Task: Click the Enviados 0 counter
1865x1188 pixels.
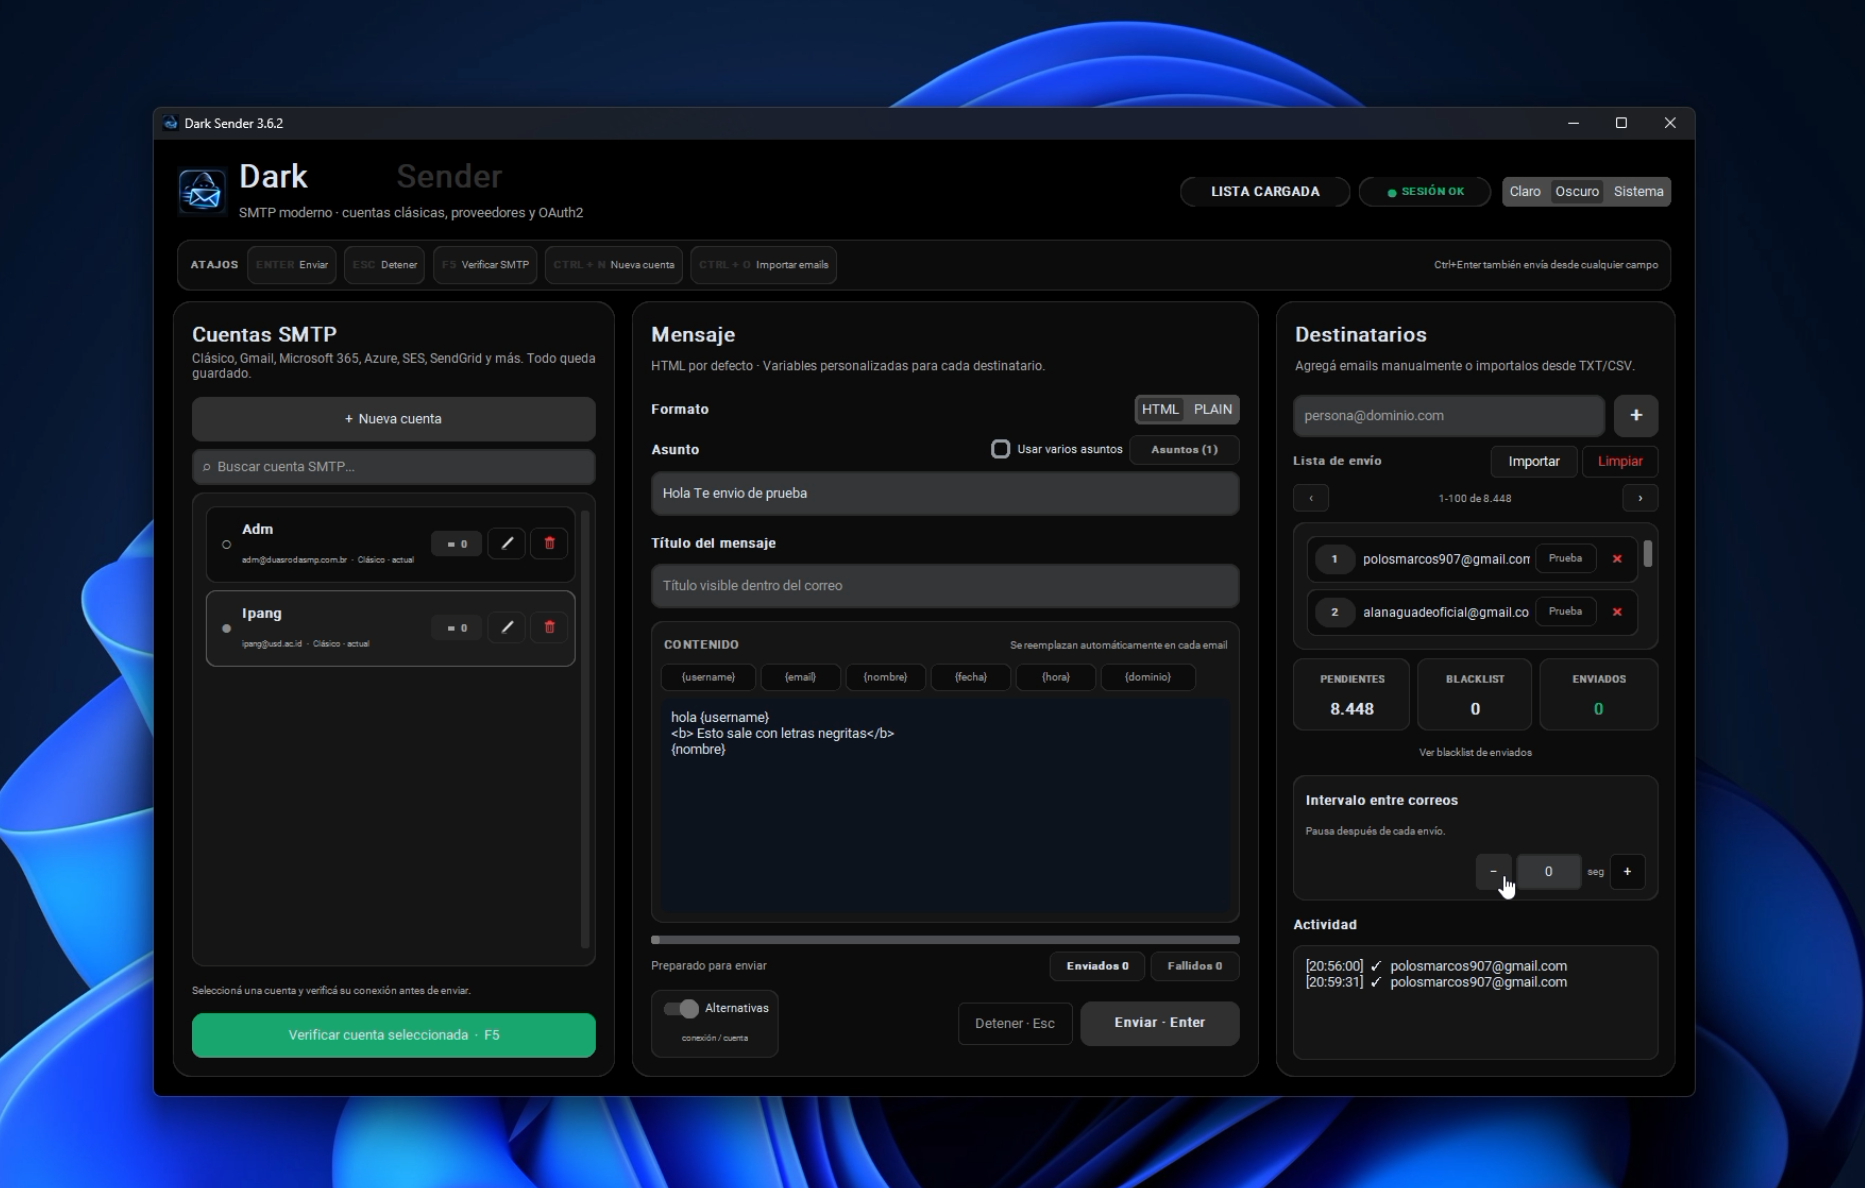Action: [x=1097, y=966]
